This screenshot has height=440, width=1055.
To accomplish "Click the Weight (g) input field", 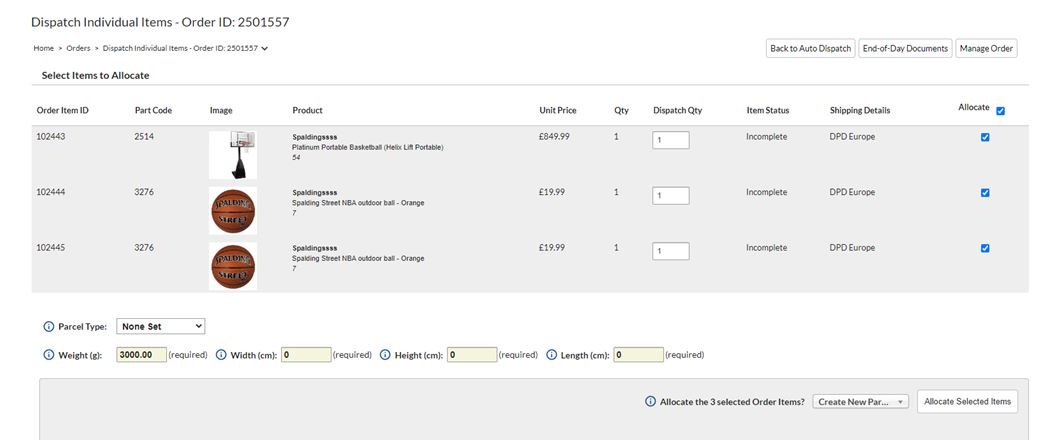I will point(141,355).
